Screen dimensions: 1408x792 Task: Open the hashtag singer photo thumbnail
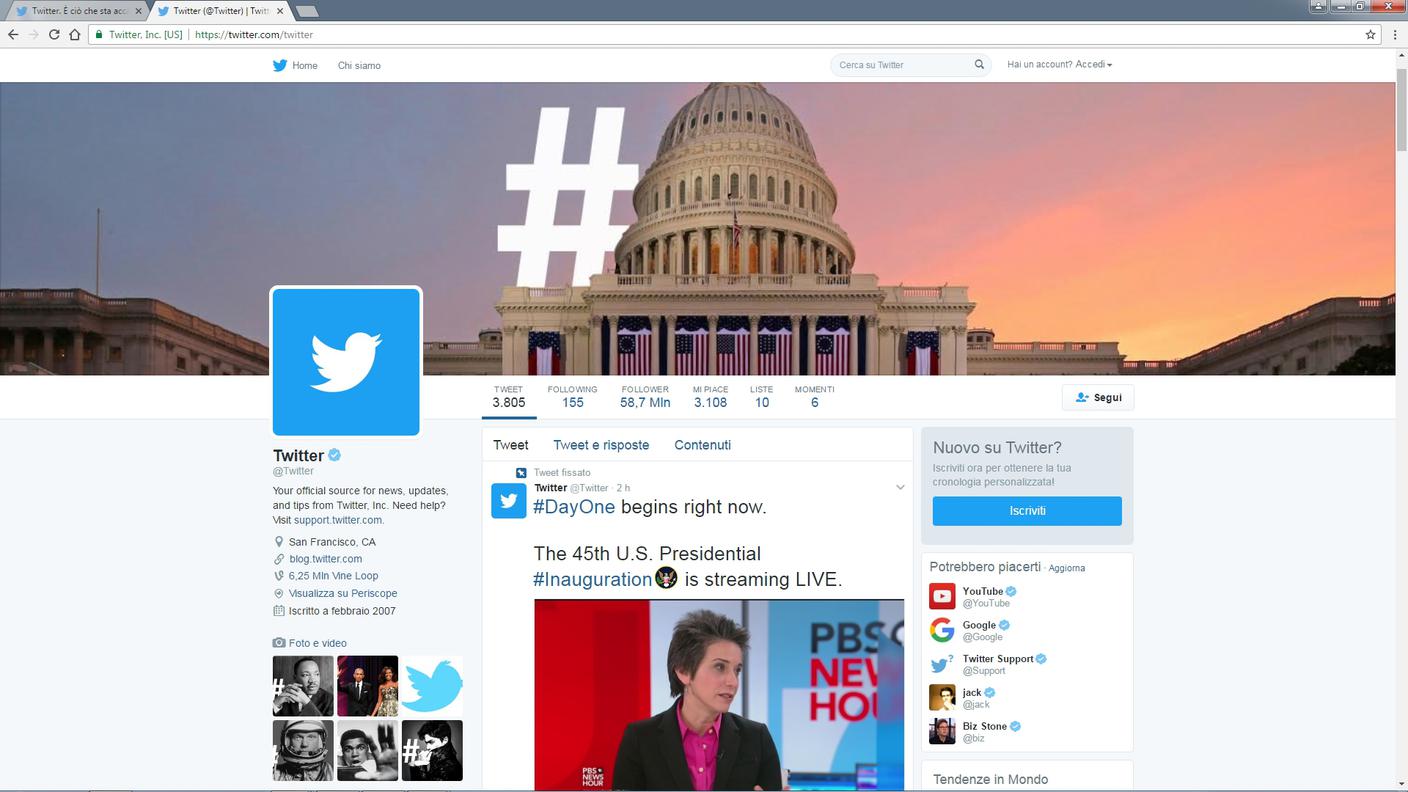tap(432, 750)
